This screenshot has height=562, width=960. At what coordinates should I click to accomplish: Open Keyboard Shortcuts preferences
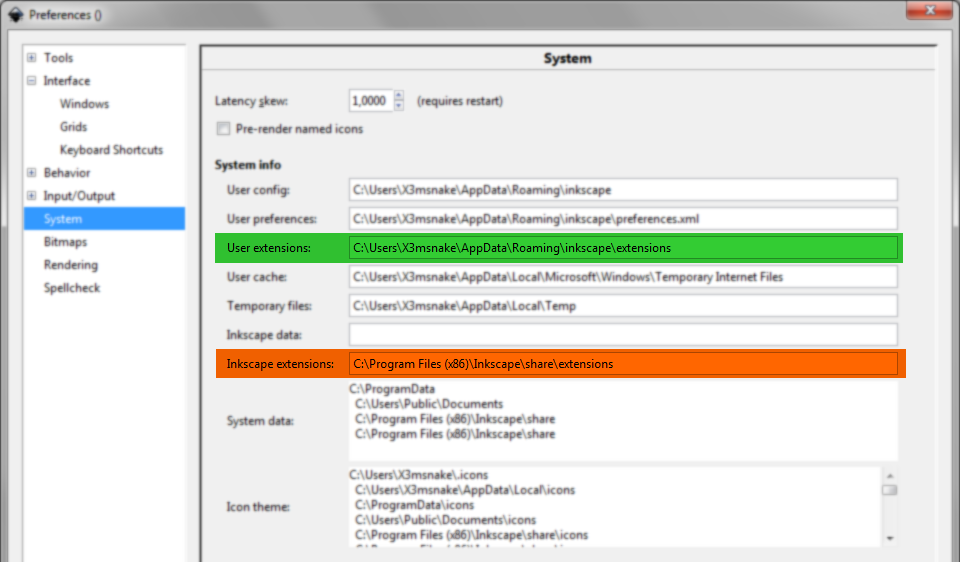coord(111,150)
